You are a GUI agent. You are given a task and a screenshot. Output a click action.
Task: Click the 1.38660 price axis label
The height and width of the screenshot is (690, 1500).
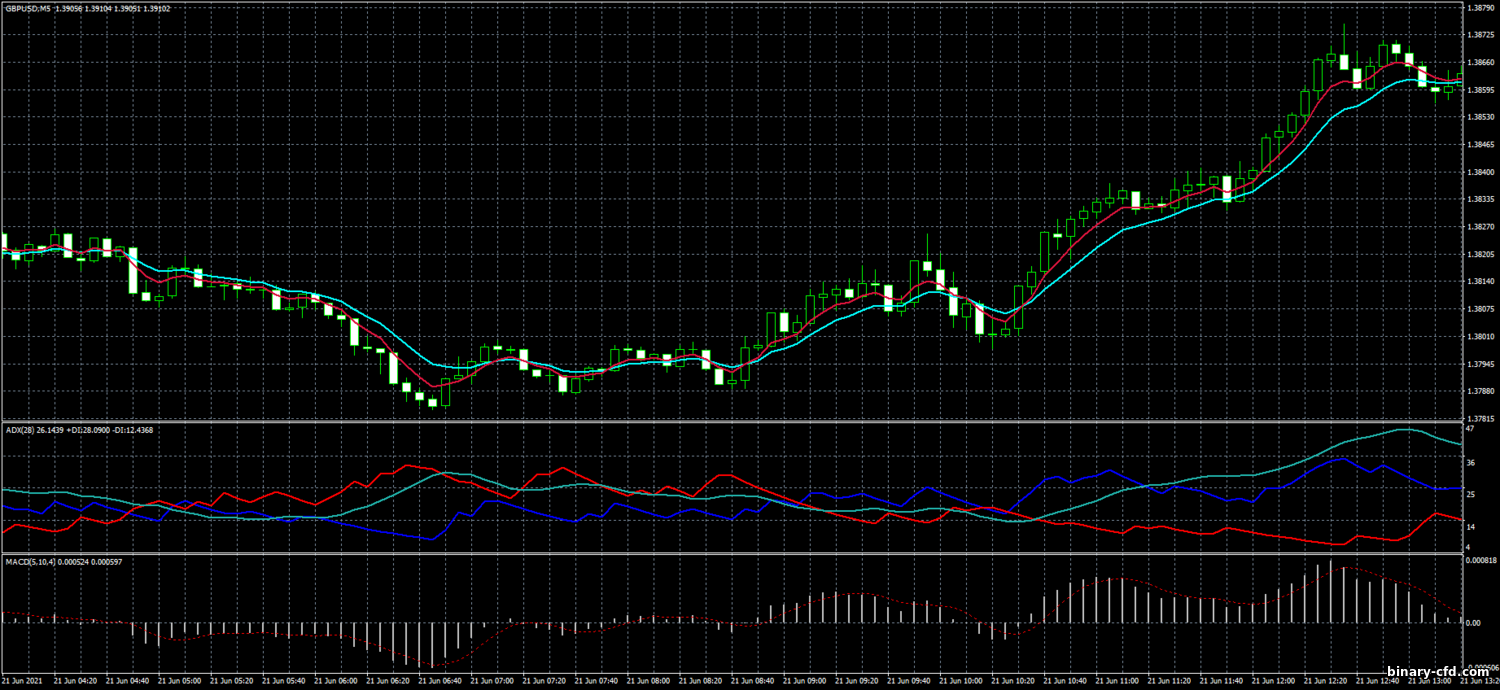point(1479,62)
